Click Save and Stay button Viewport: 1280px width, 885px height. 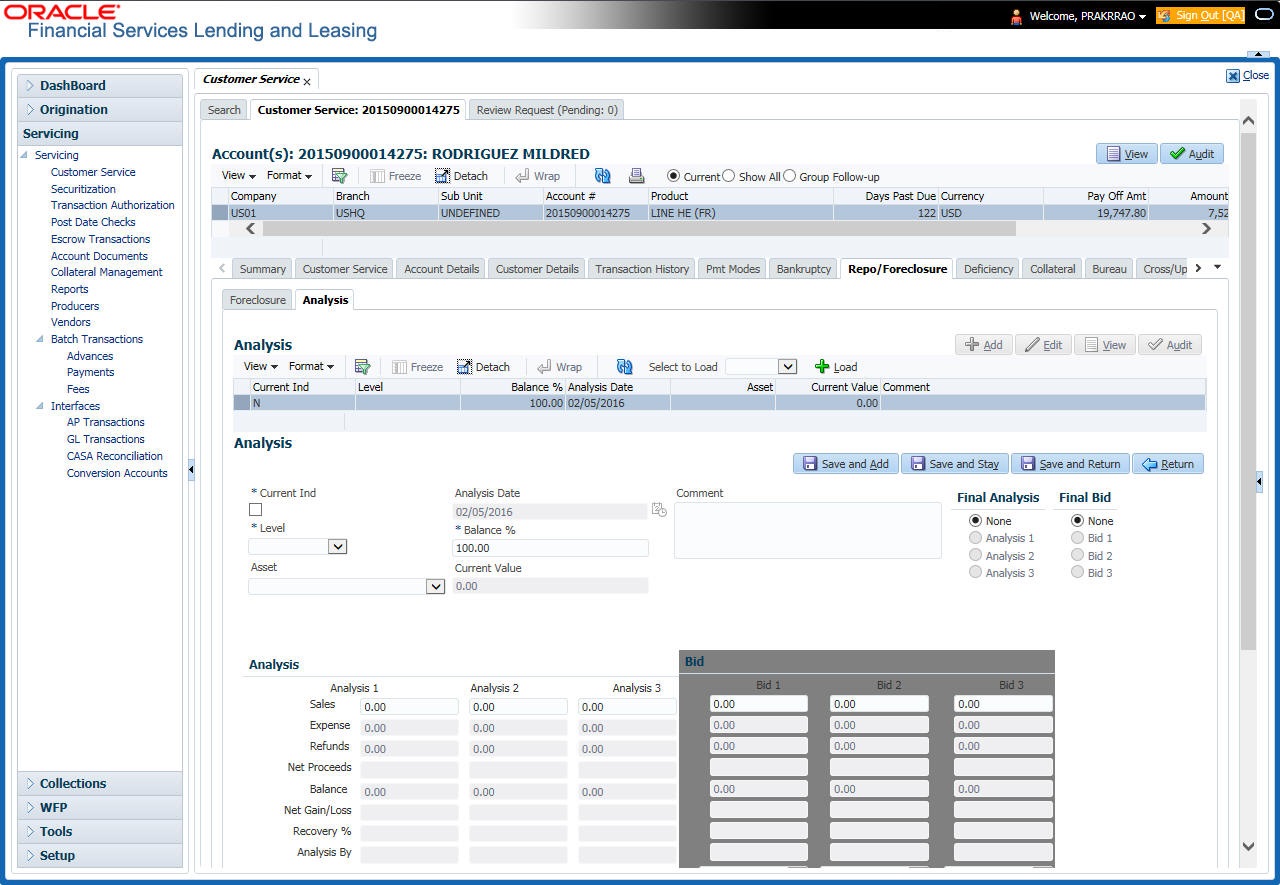tap(954, 464)
